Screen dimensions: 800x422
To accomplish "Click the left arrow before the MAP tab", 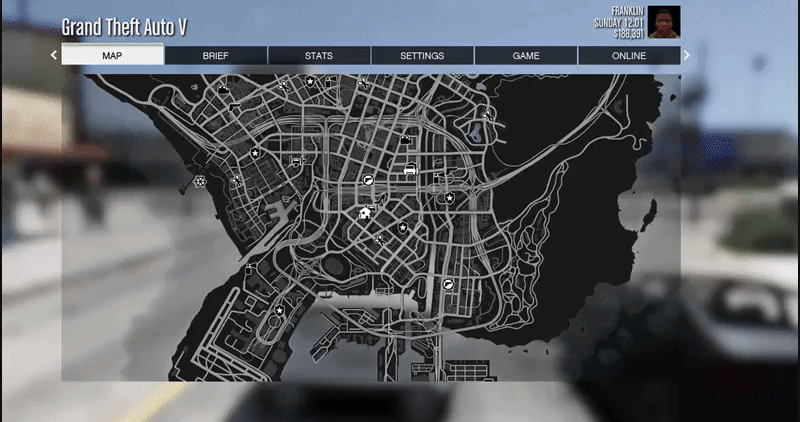I will click(54, 55).
